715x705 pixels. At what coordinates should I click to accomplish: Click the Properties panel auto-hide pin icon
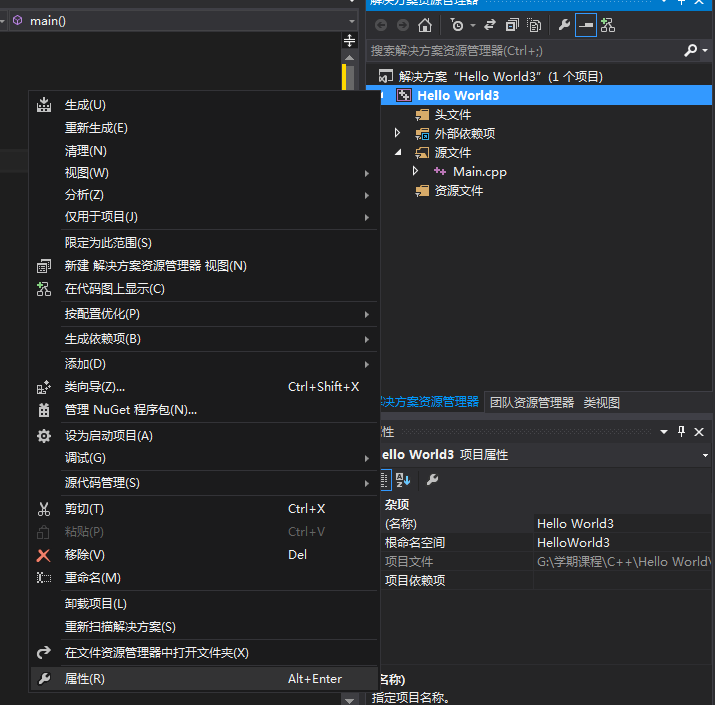[x=681, y=431]
